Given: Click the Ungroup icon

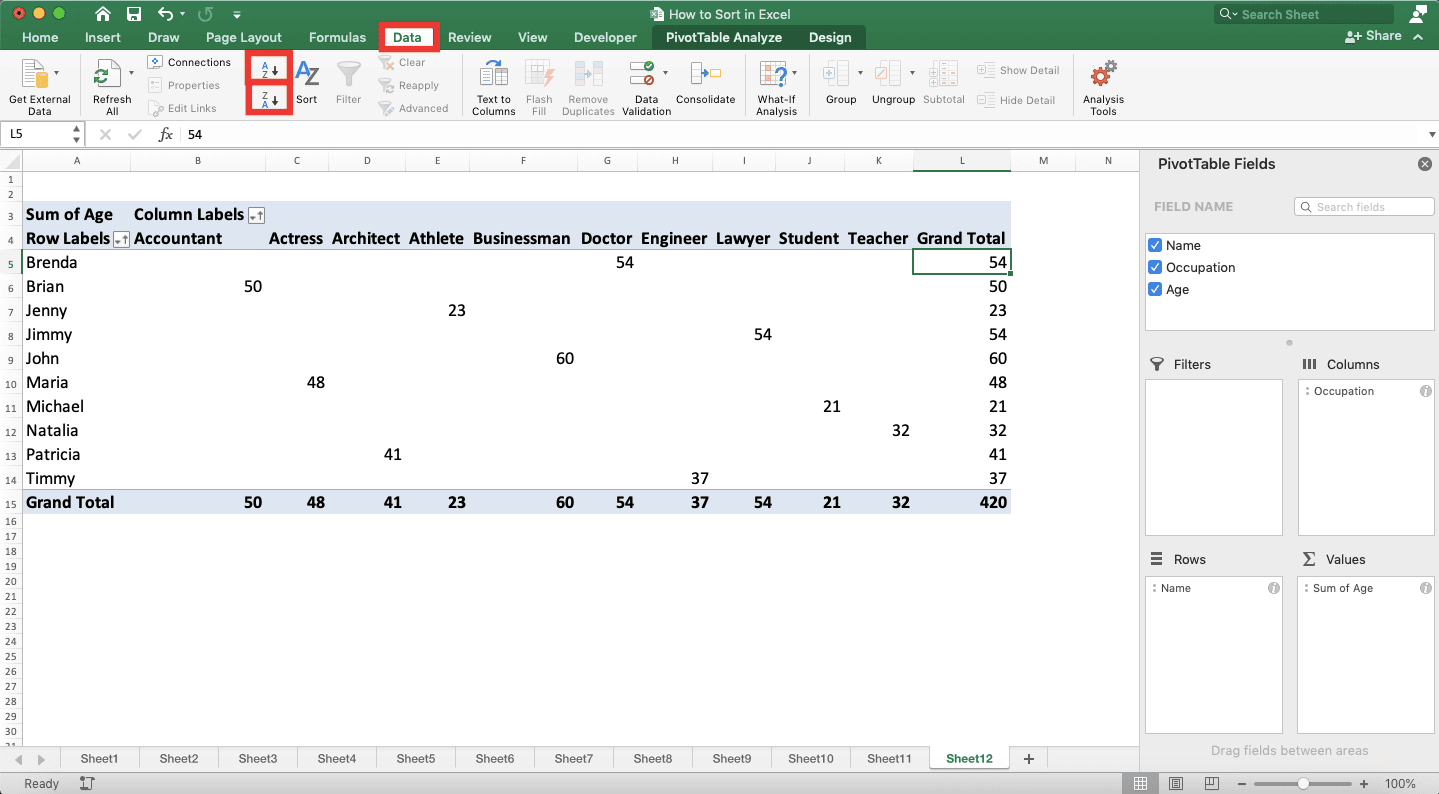Looking at the screenshot, I should 887,74.
